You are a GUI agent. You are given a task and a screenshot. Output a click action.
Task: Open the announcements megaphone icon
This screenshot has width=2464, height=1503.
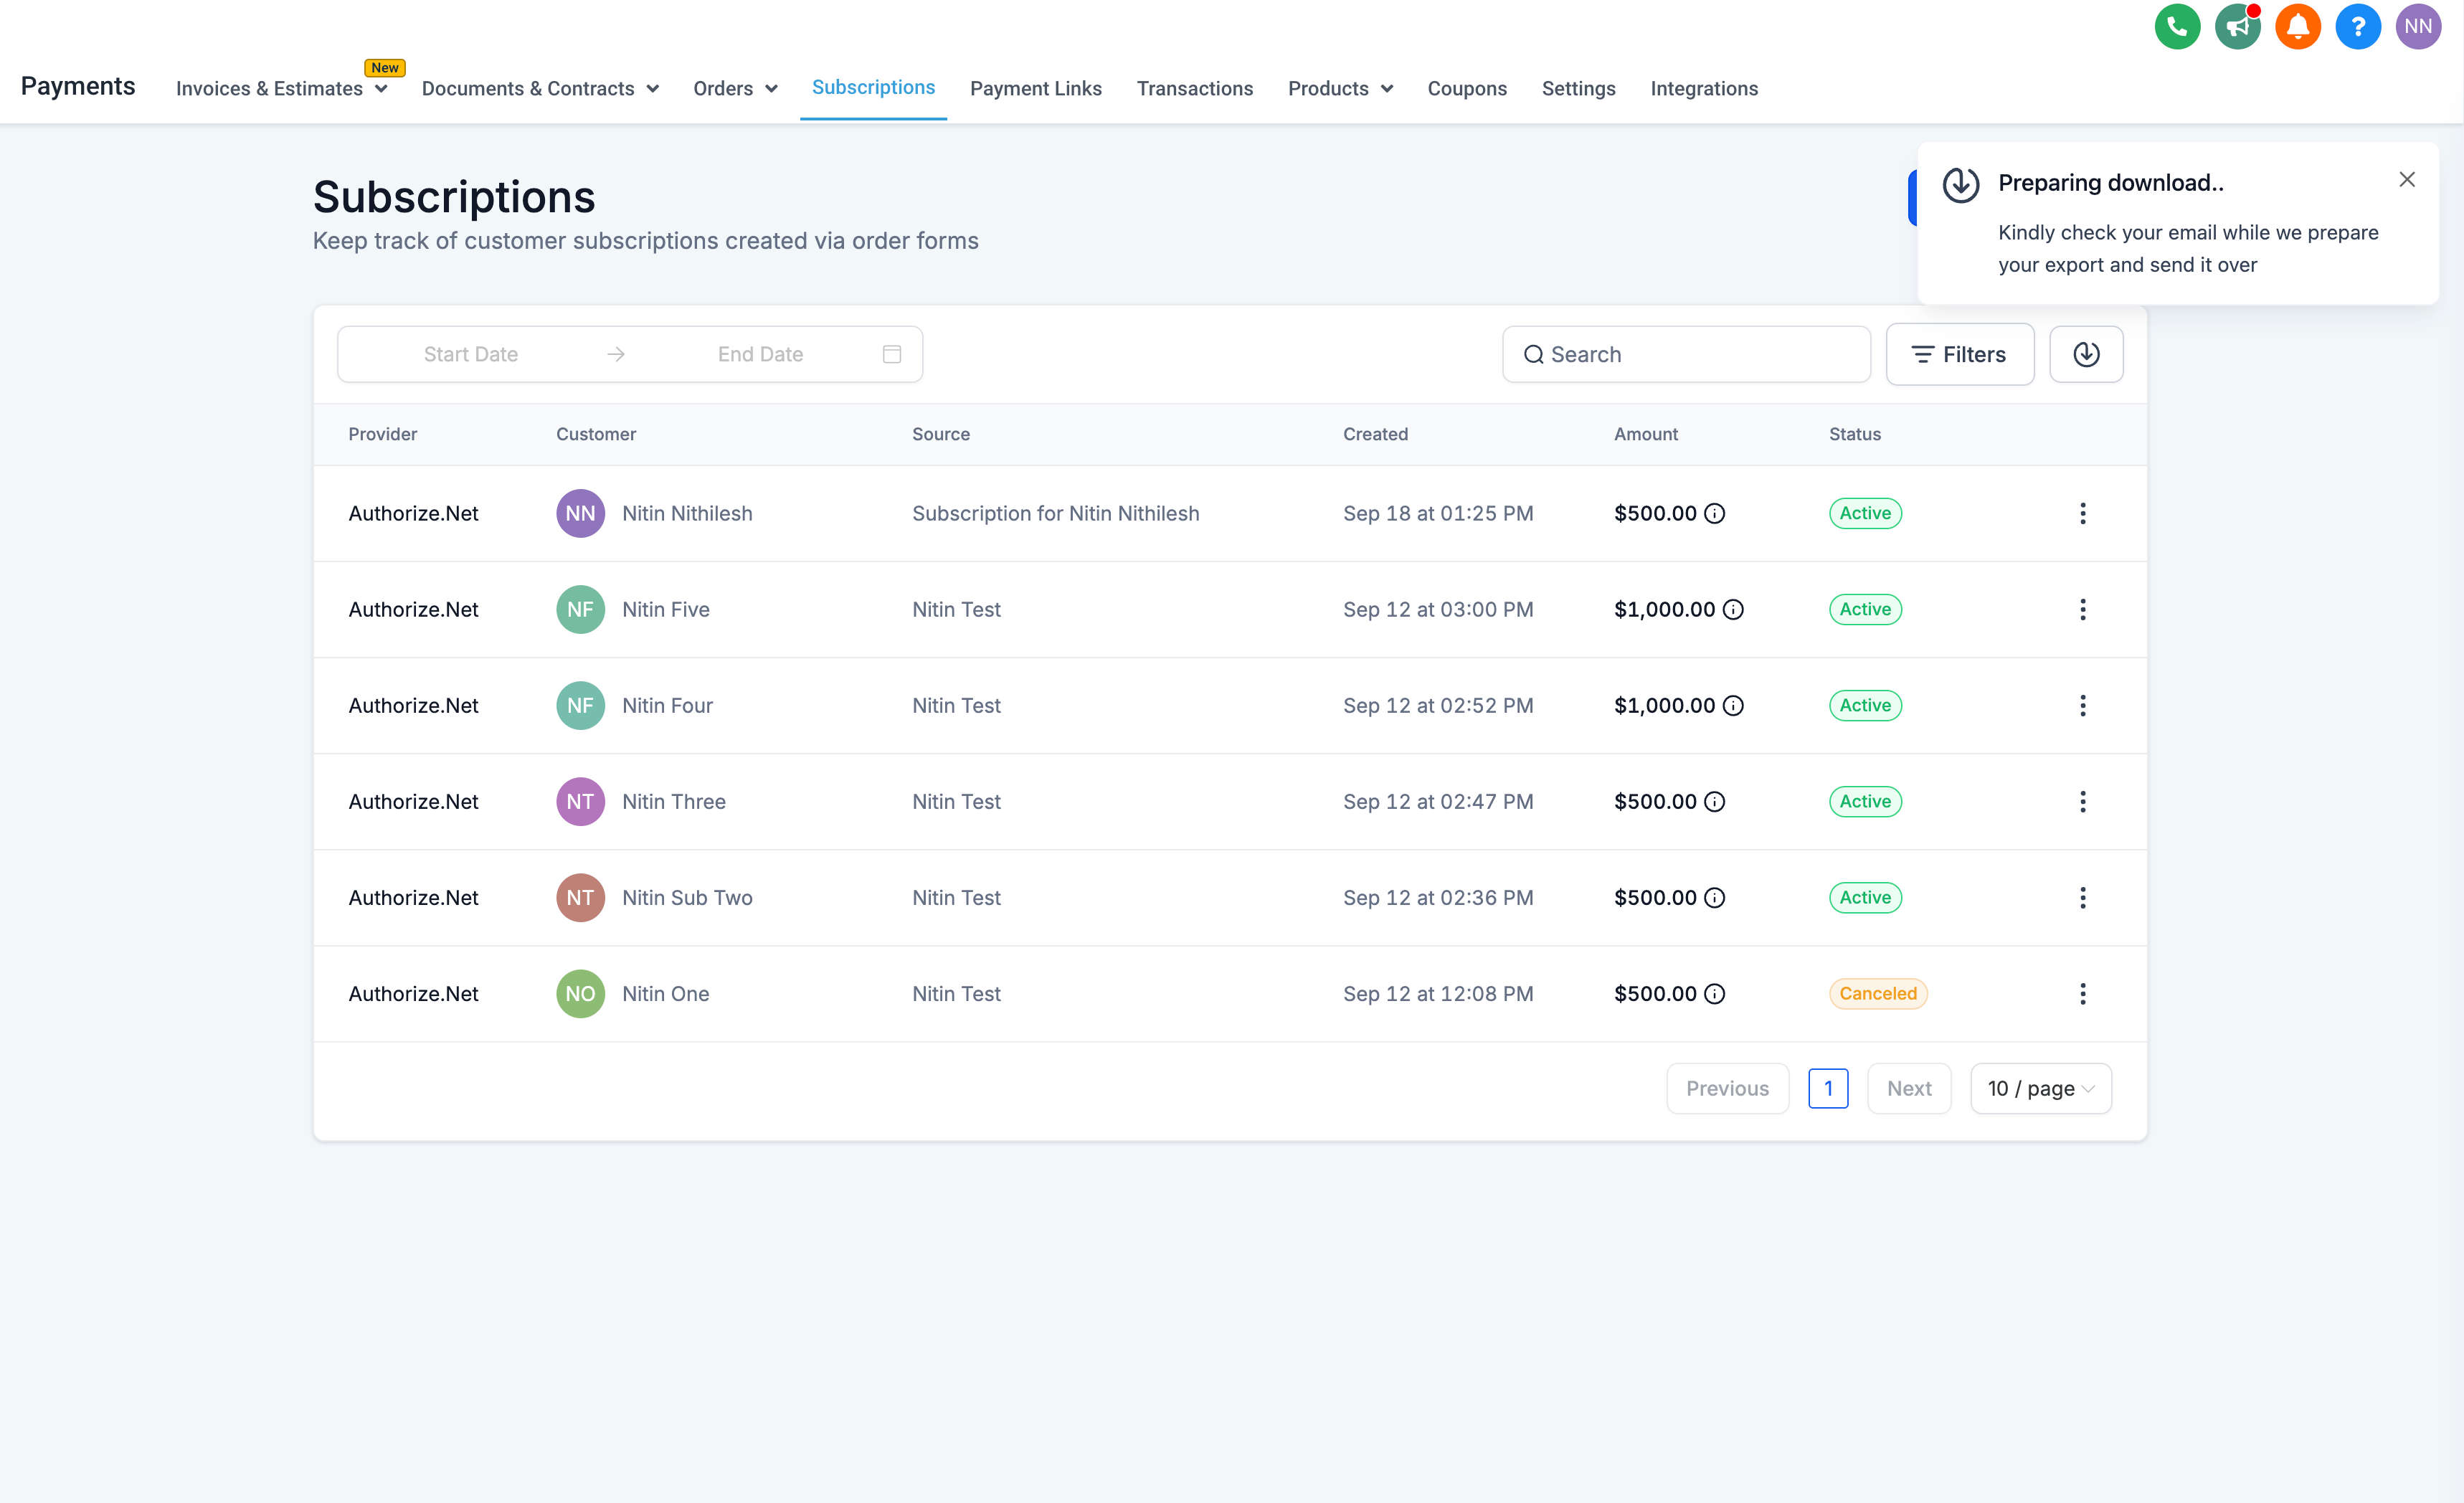click(x=2238, y=27)
